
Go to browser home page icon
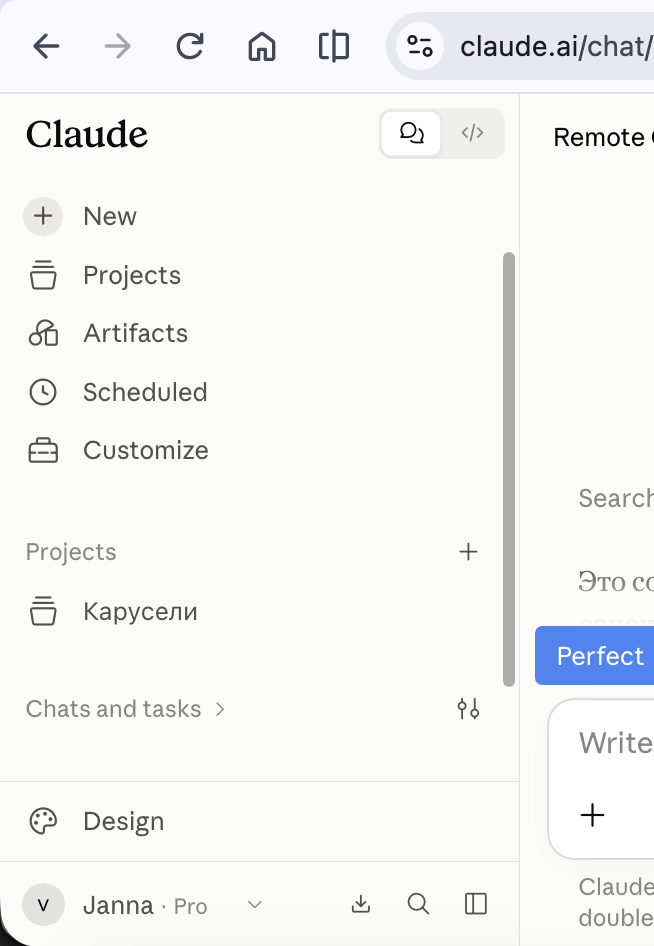(x=262, y=46)
